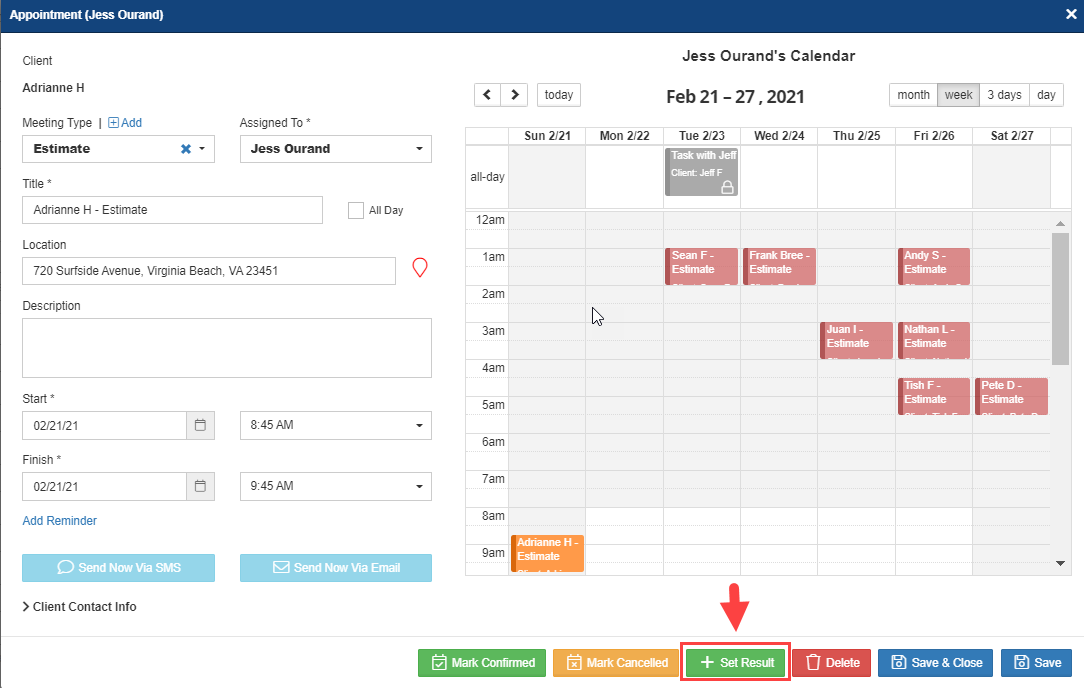Viewport: 1084px width, 688px height.
Task: Click into the Title input field
Action: 172,210
